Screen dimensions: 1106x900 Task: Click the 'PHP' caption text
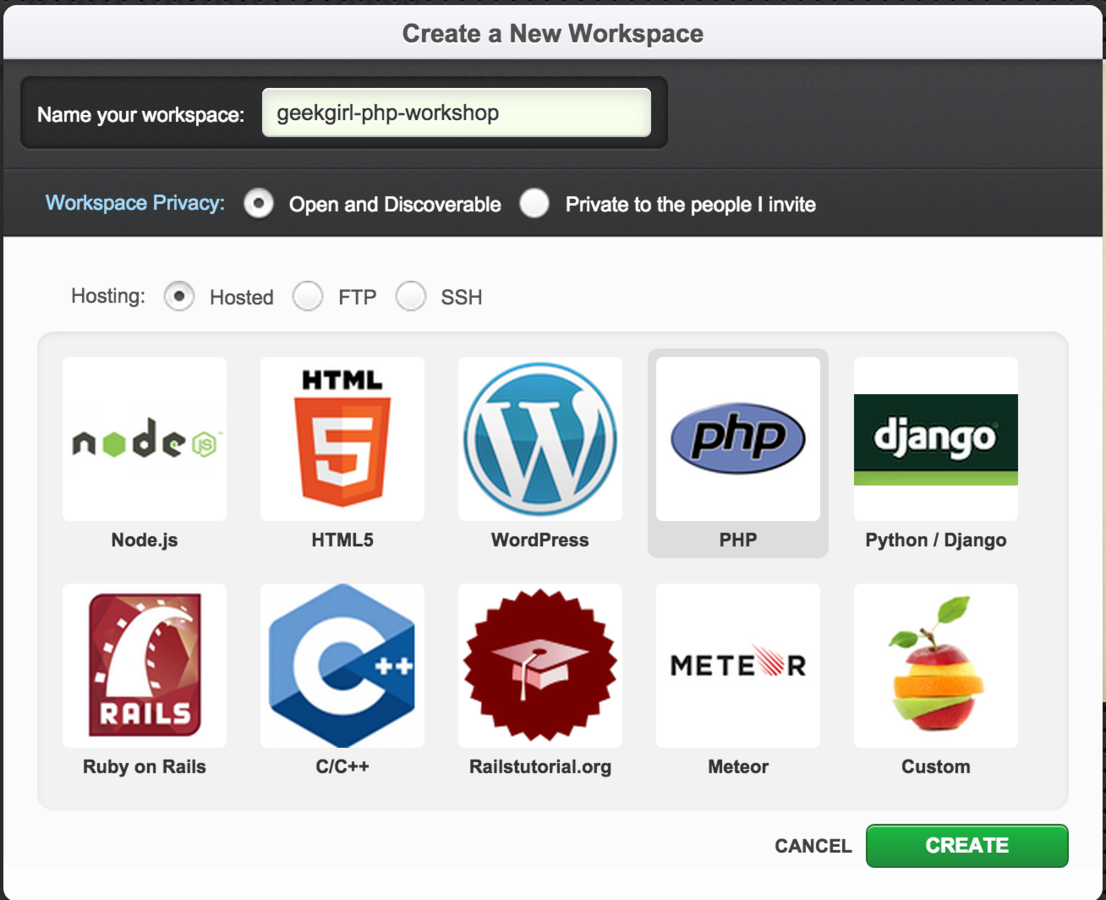[738, 540]
